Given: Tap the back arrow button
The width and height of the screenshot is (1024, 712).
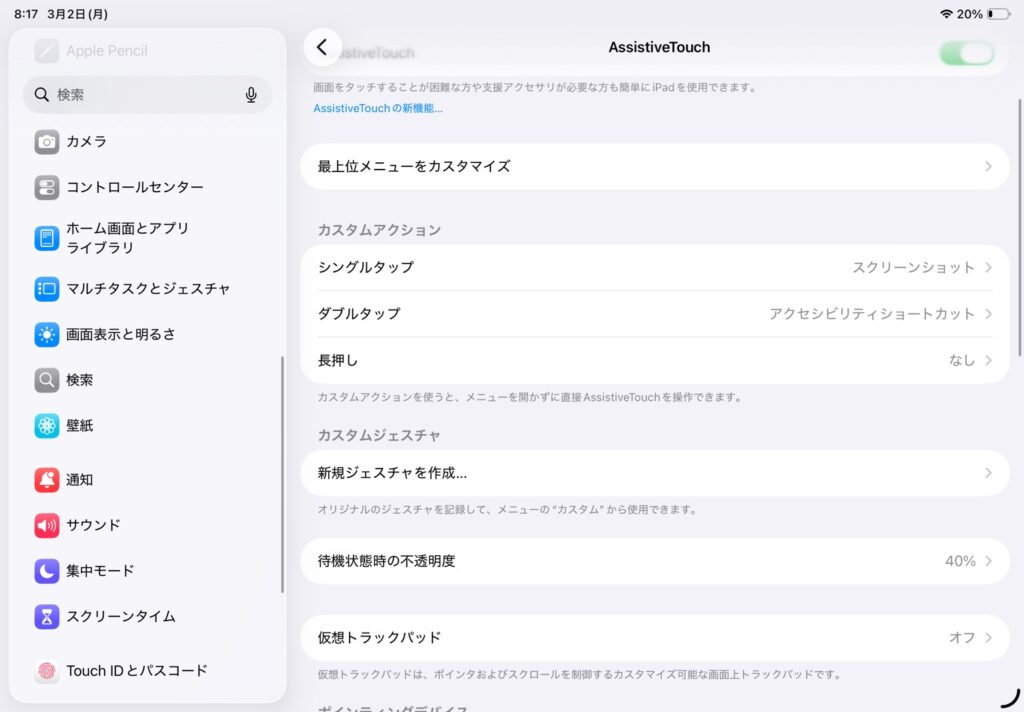Looking at the screenshot, I should click(322, 47).
